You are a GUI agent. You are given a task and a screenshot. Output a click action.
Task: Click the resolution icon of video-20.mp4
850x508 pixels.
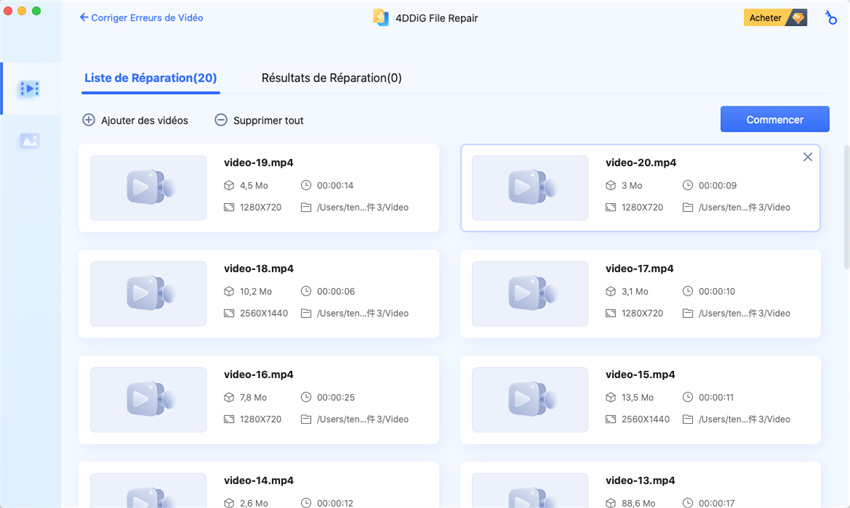click(x=610, y=207)
